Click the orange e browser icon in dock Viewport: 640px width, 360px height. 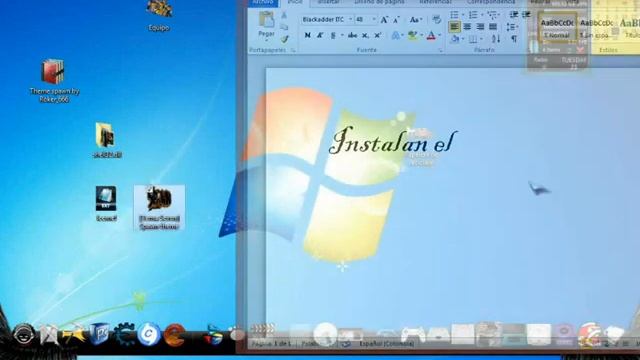(x=174, y=334)
